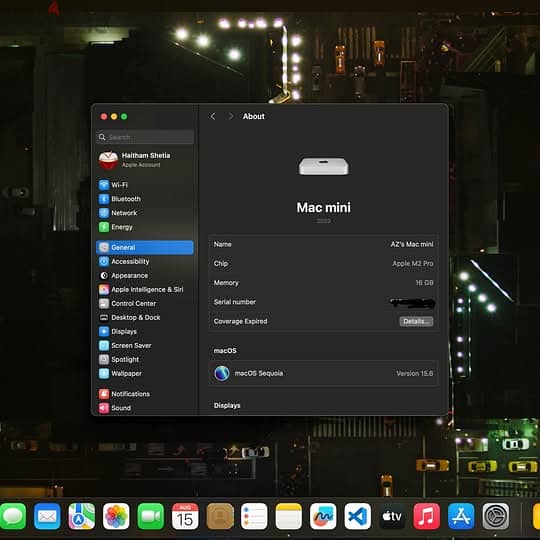This screenshot has width=540, height=540.
Task: Open Sound settings in sidebar
Action: [145, 408]
